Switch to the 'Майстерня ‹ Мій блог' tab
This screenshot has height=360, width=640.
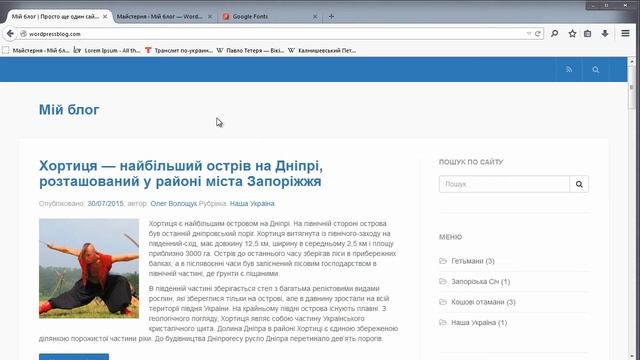click(x=159, y=16)
